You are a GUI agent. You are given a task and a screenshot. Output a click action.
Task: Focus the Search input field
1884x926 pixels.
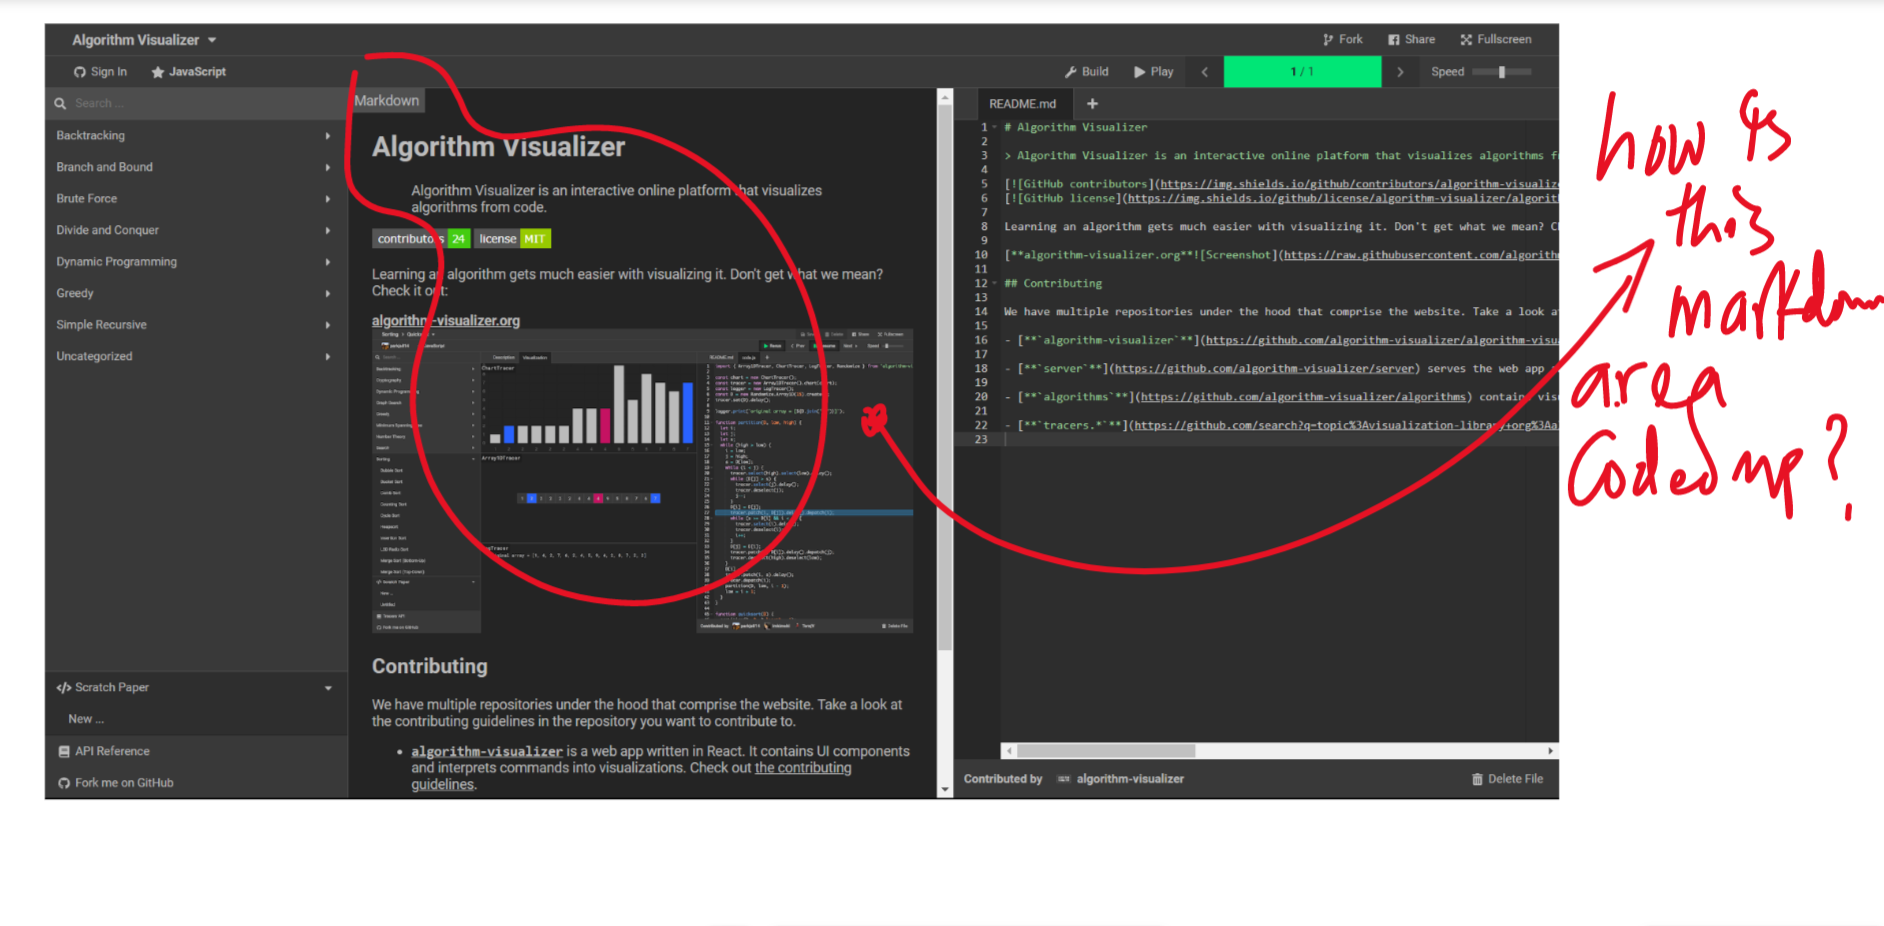[196, 103]
